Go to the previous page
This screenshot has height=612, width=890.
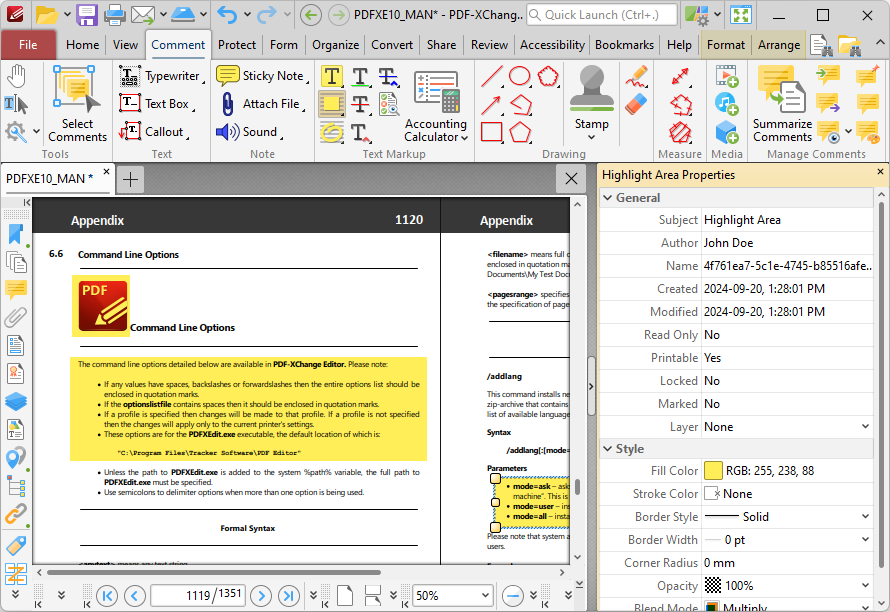point(135,596)
